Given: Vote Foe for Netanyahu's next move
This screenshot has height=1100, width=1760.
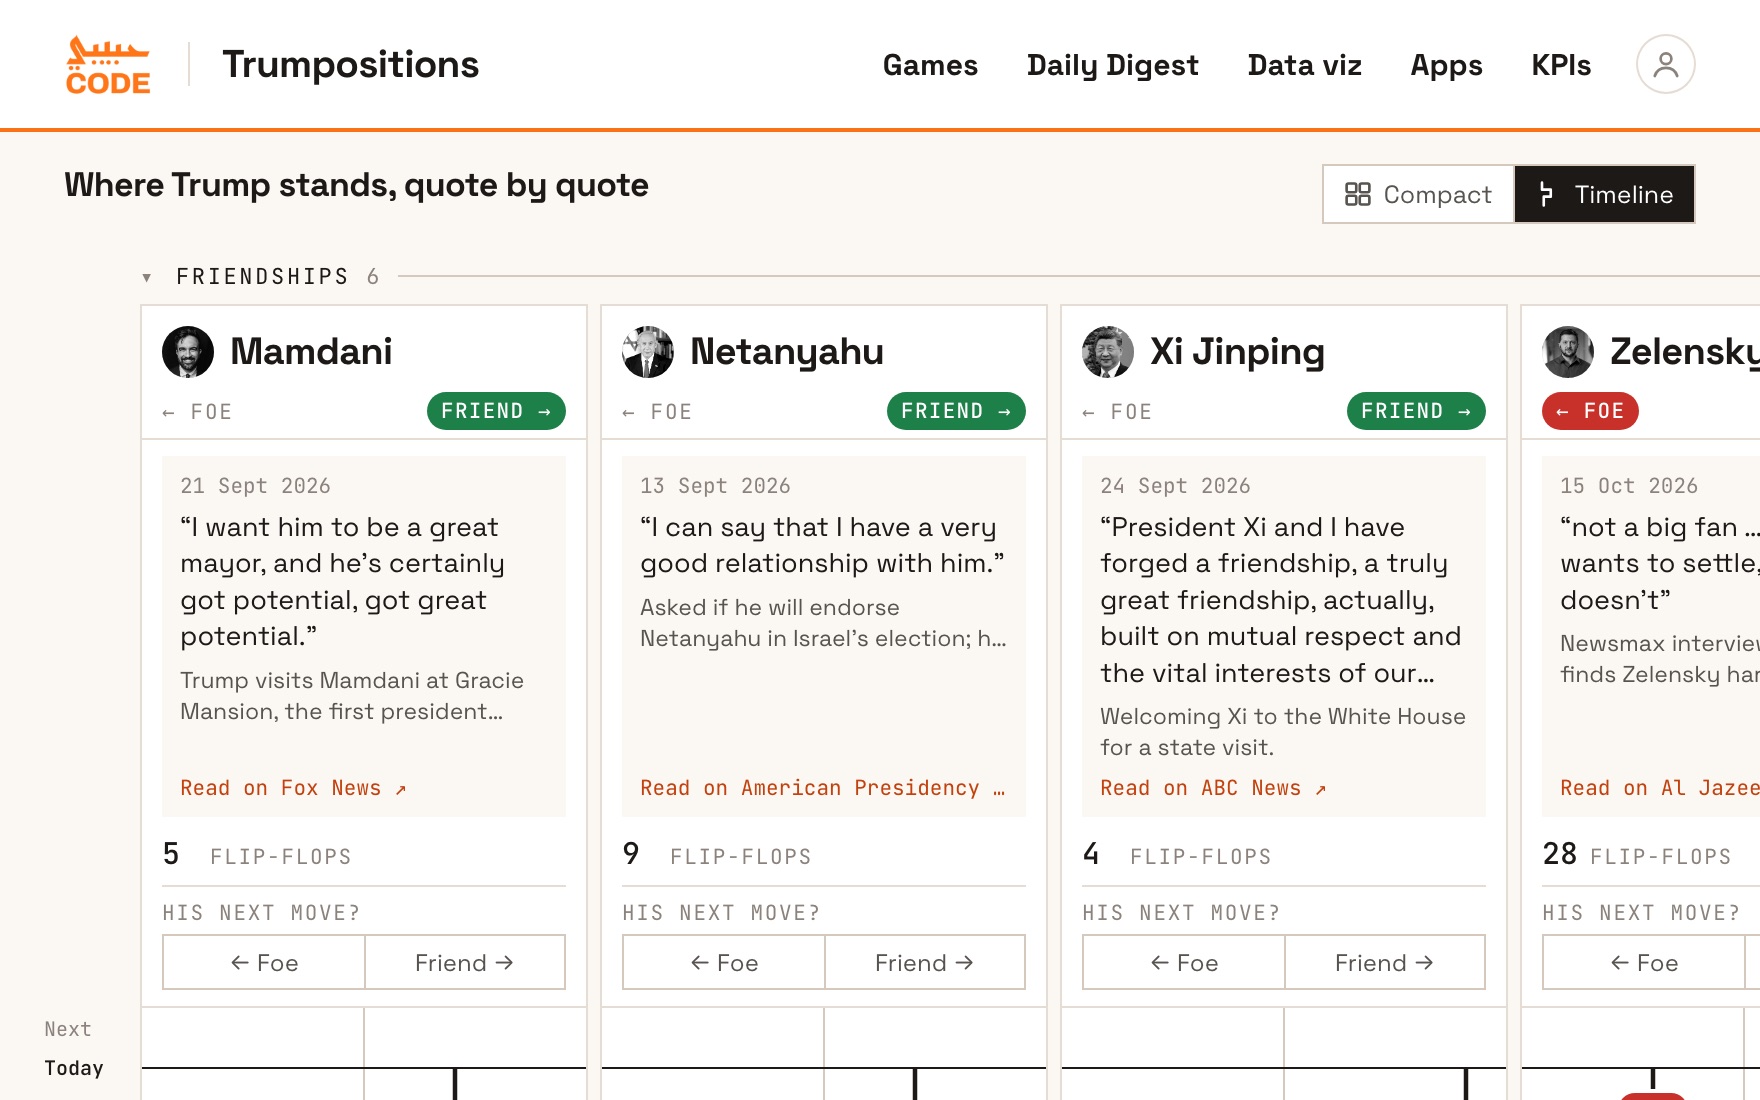Looking at the screenshot, I should coord(724,962).
